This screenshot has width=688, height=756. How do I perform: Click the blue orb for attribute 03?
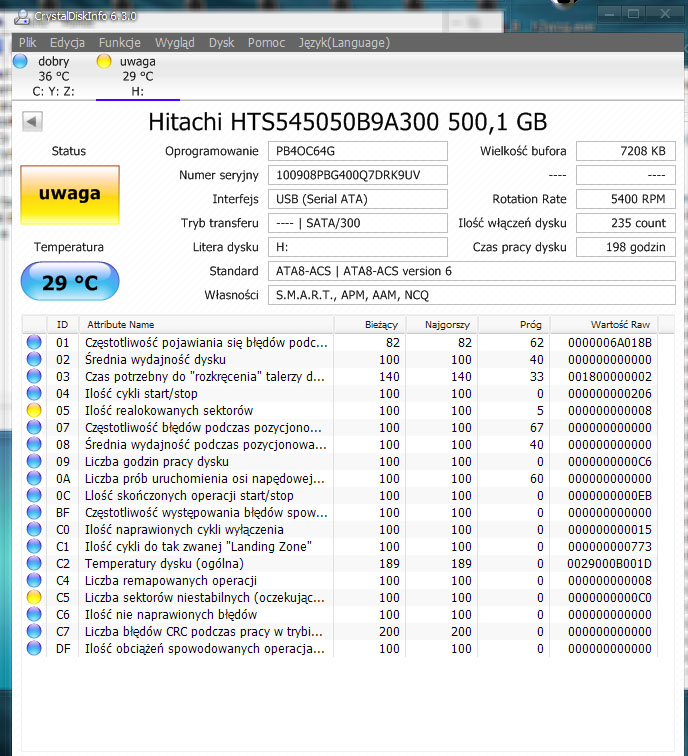click(x=34, y=376)
